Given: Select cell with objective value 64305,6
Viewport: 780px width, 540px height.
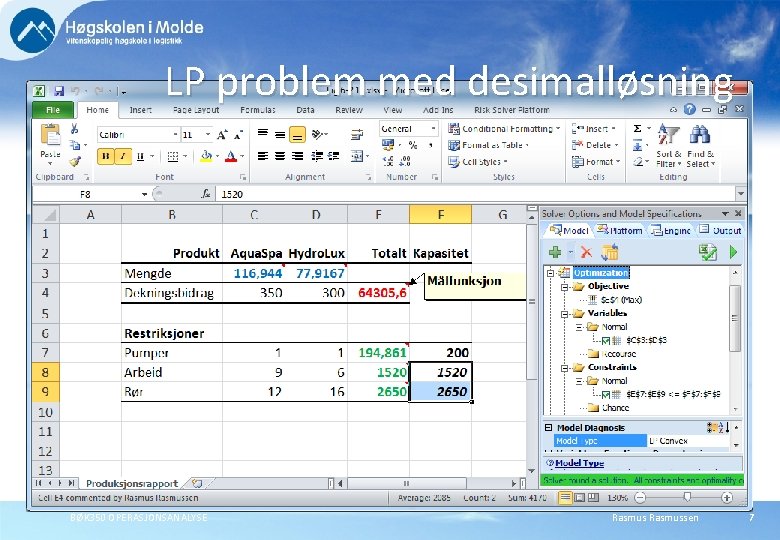Looking at the screenshot, I should pyautogui.click(x=379, y=293).
